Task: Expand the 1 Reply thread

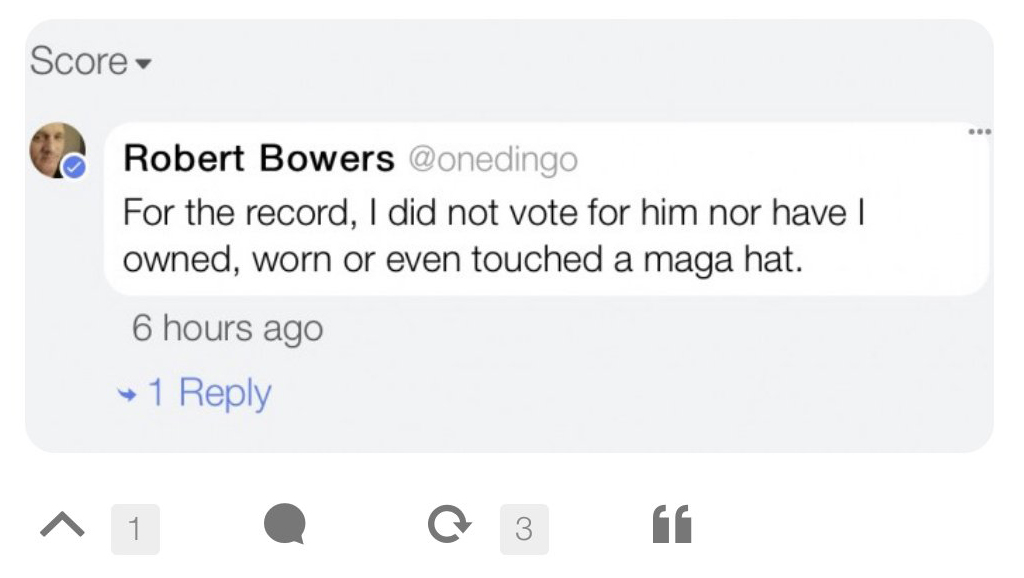Action: point(209,393)
